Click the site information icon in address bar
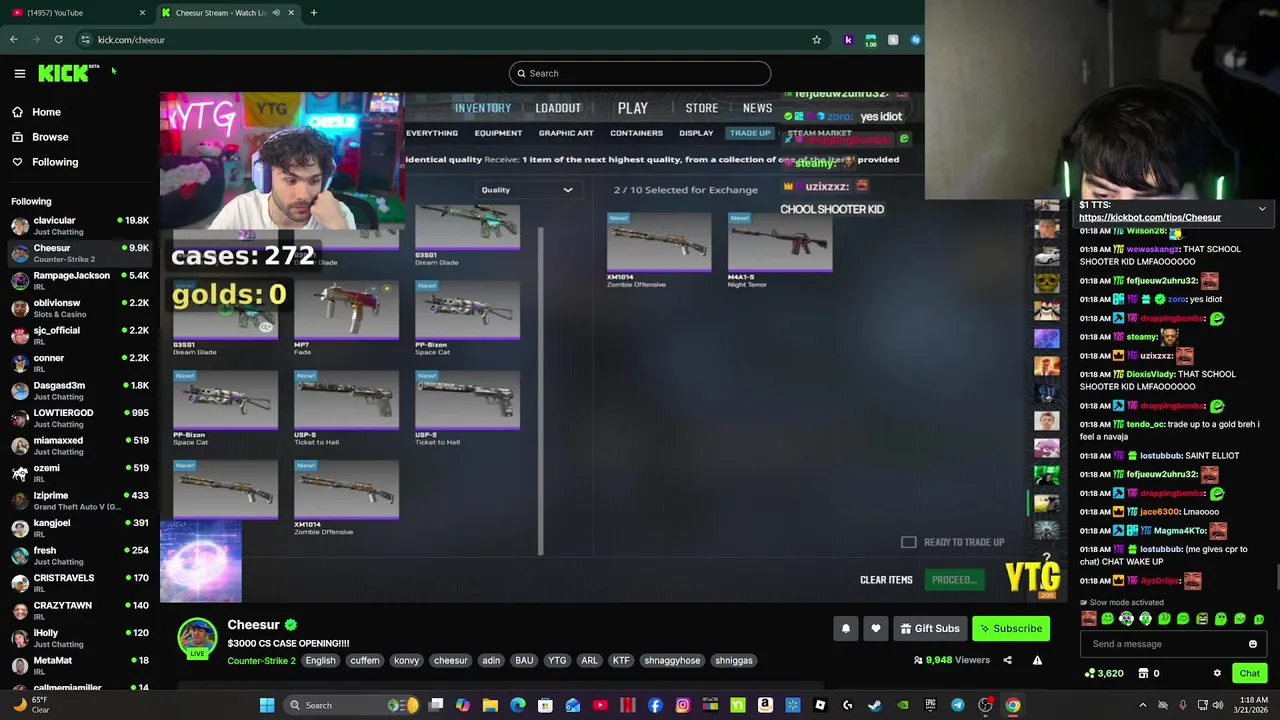 pos(85,40)
